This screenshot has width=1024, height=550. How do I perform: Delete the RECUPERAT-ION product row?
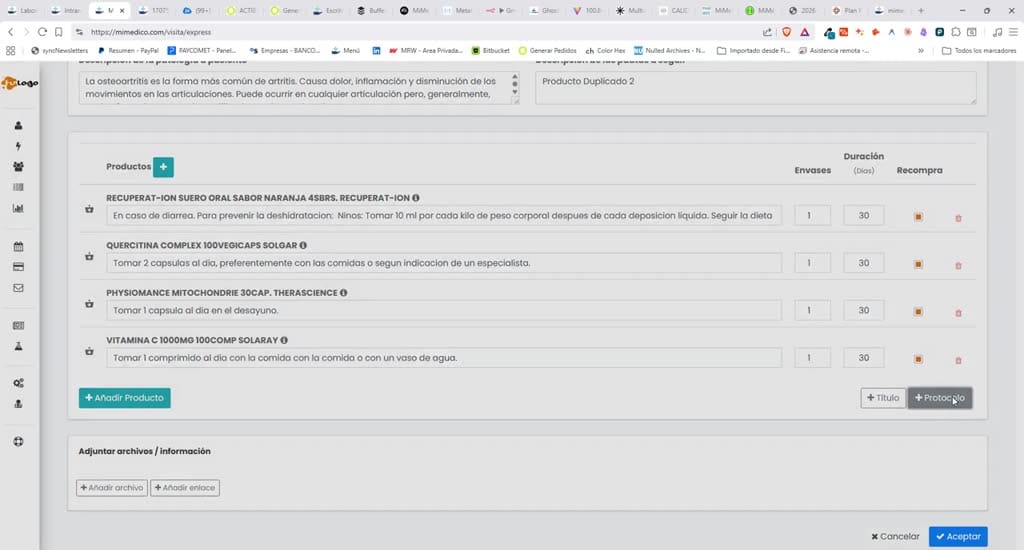(959, 218)
